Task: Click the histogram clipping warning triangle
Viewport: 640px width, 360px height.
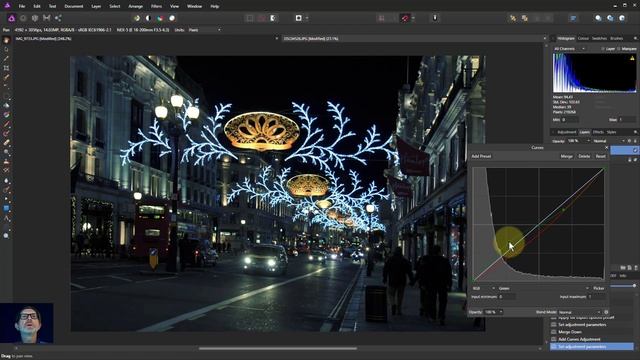Action: 632,58
